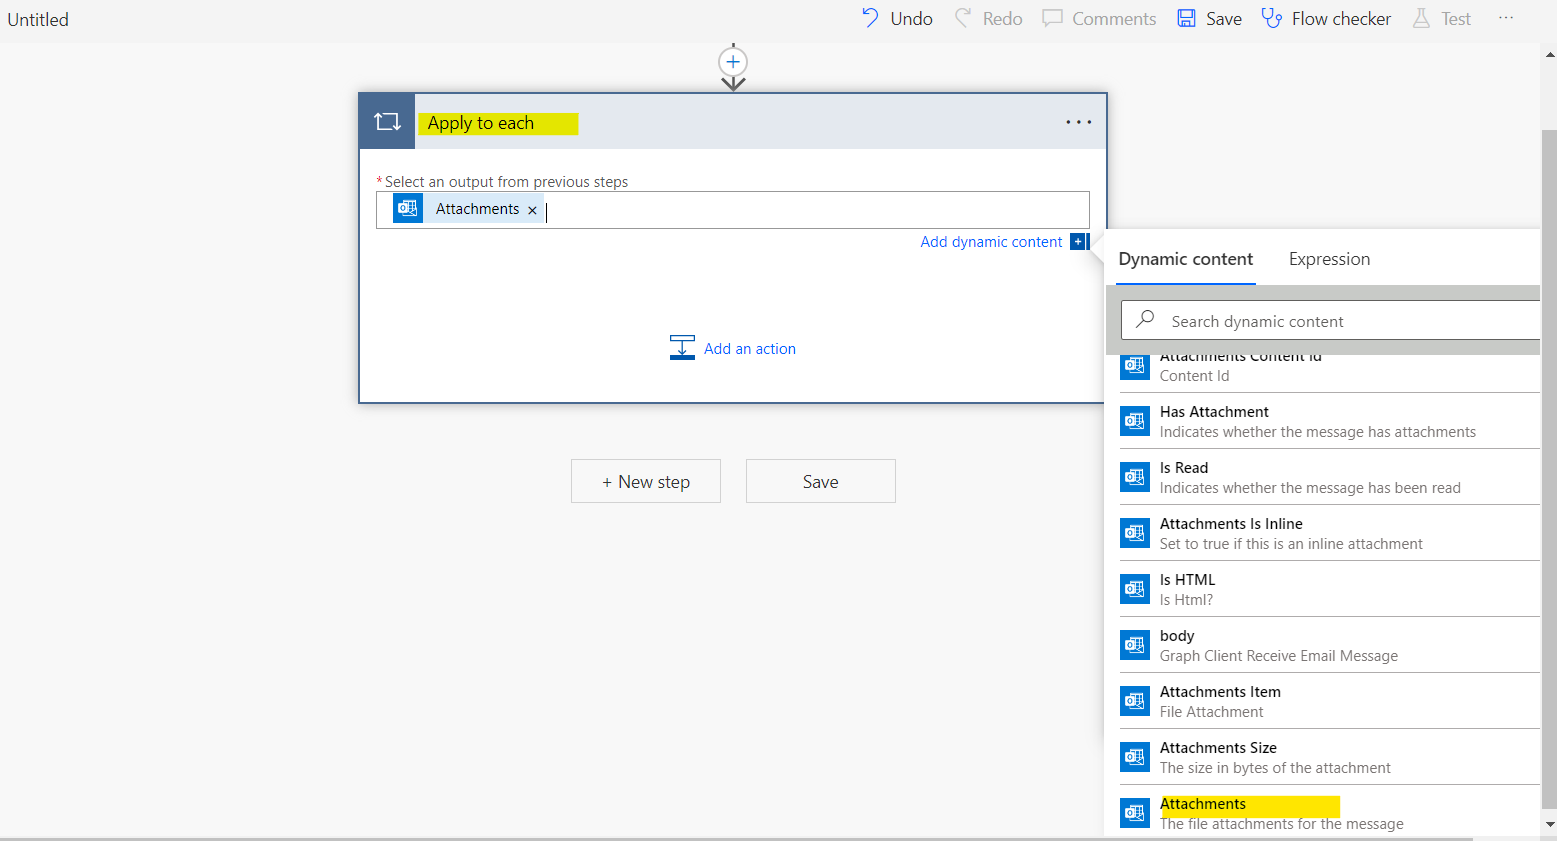Click Outlook icon next to body
The height and width of the screenshot is (841, 1557).
coord(1135,645)
